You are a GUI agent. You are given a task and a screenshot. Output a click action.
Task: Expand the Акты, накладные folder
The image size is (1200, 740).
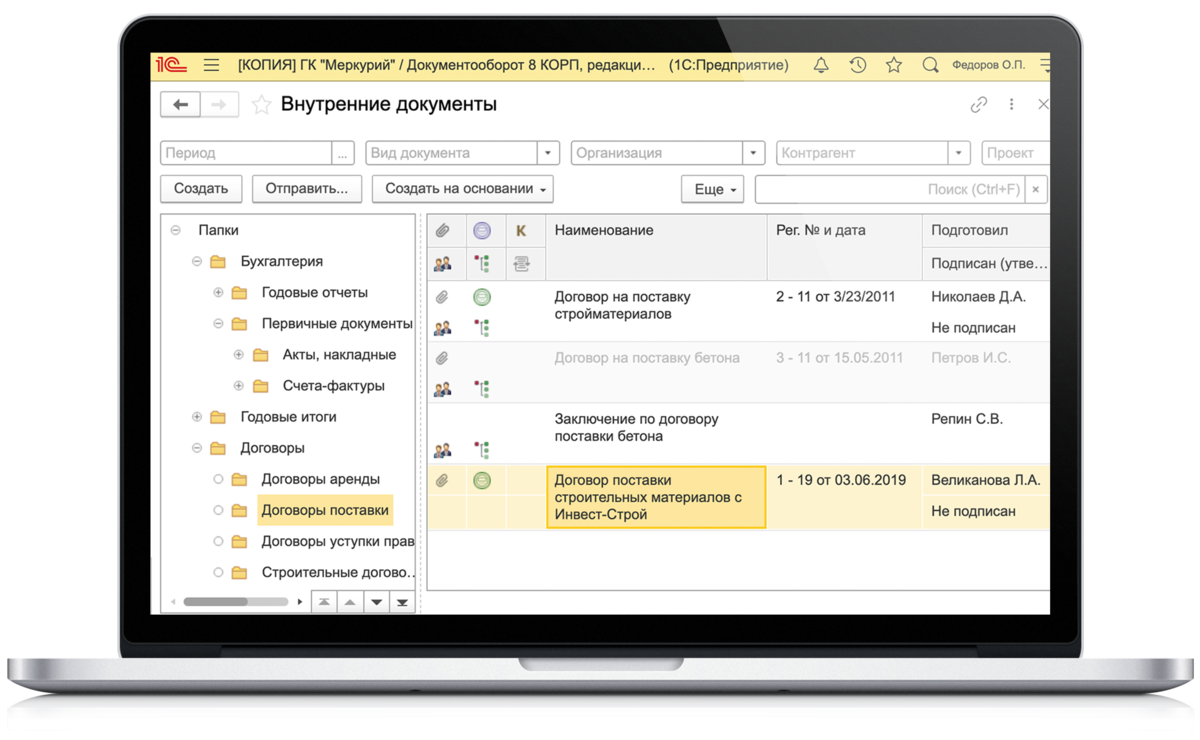coord(239,355)
